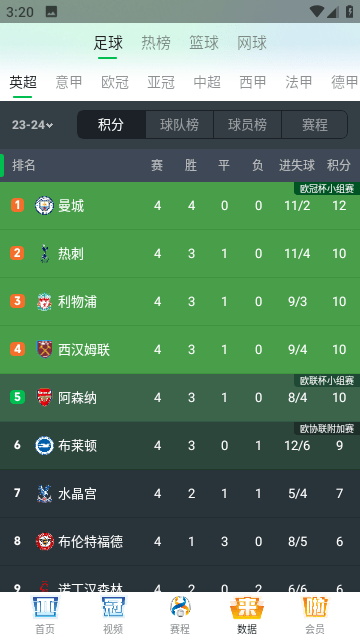Select the 篮球 basketball tab

point(204,43)
